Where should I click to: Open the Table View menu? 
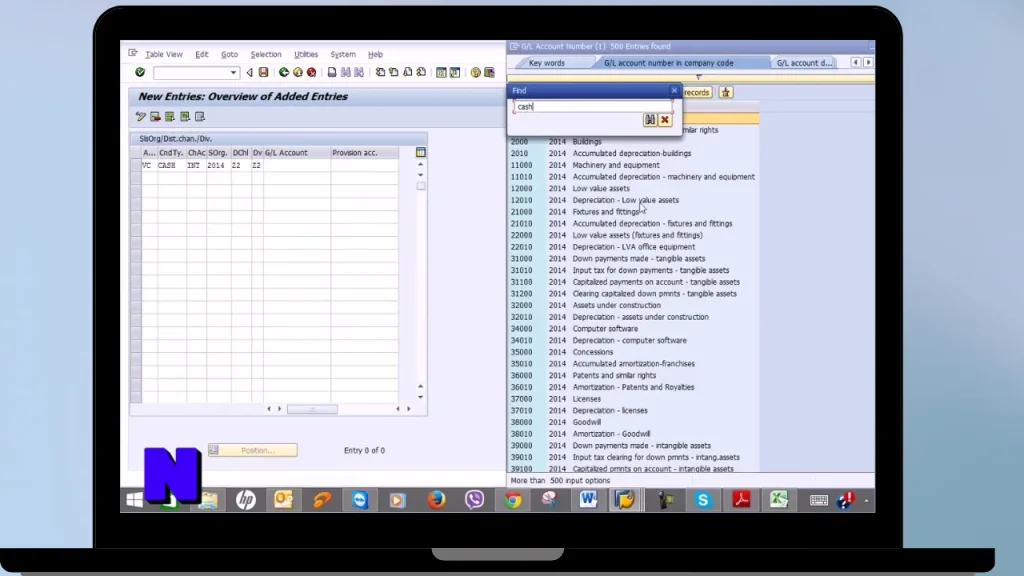coord(163,54)
